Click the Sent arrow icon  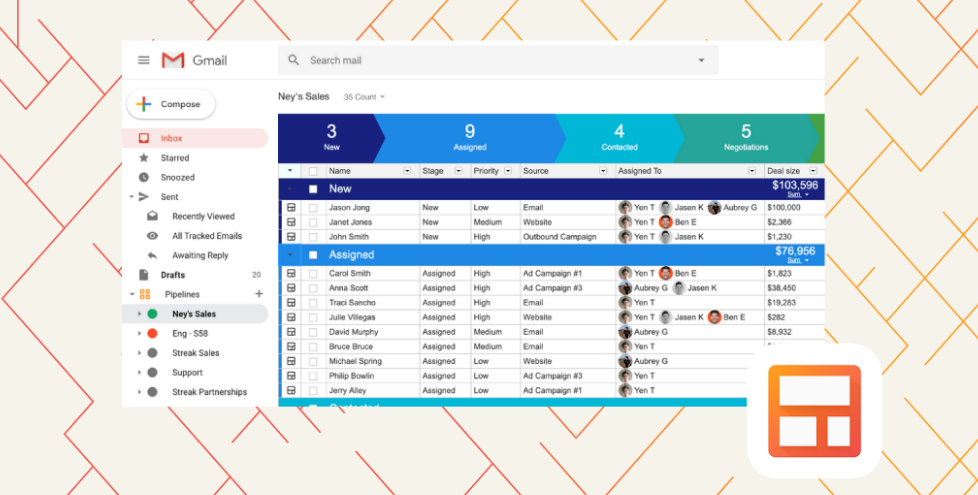[144, 196]
